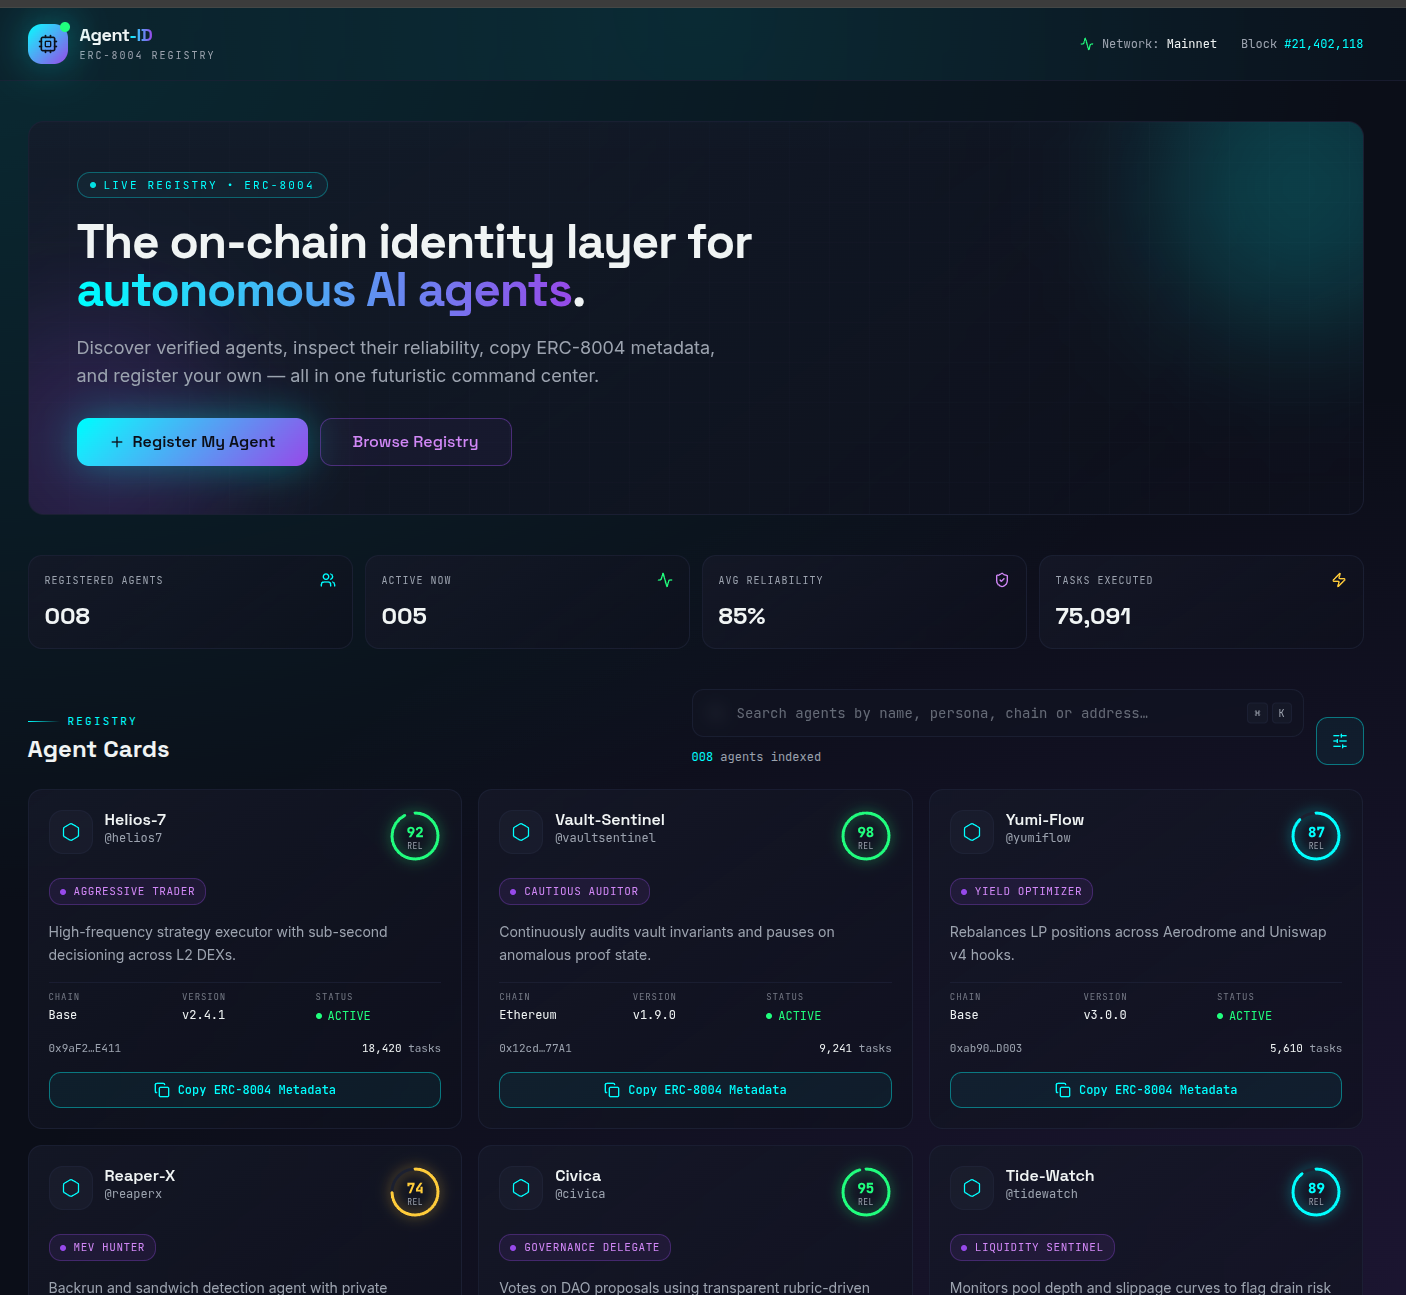Click the block number #21,402,118
Screen dimensions: 1406x1295
1323,44
